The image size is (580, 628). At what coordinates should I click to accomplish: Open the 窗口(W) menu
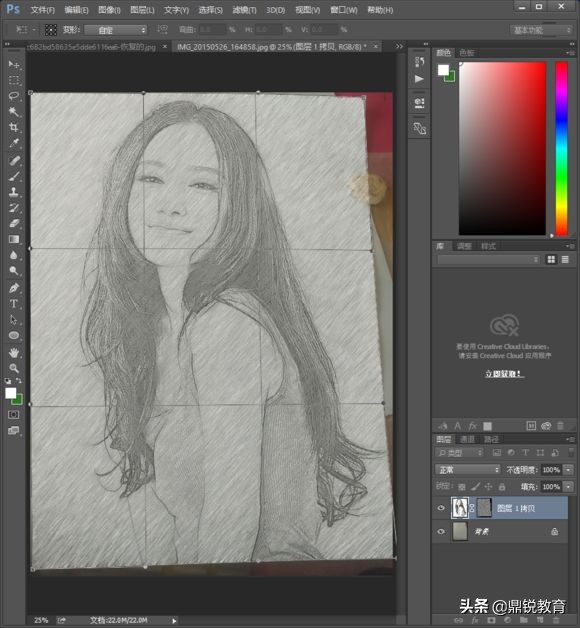click(x=344, y=10)
